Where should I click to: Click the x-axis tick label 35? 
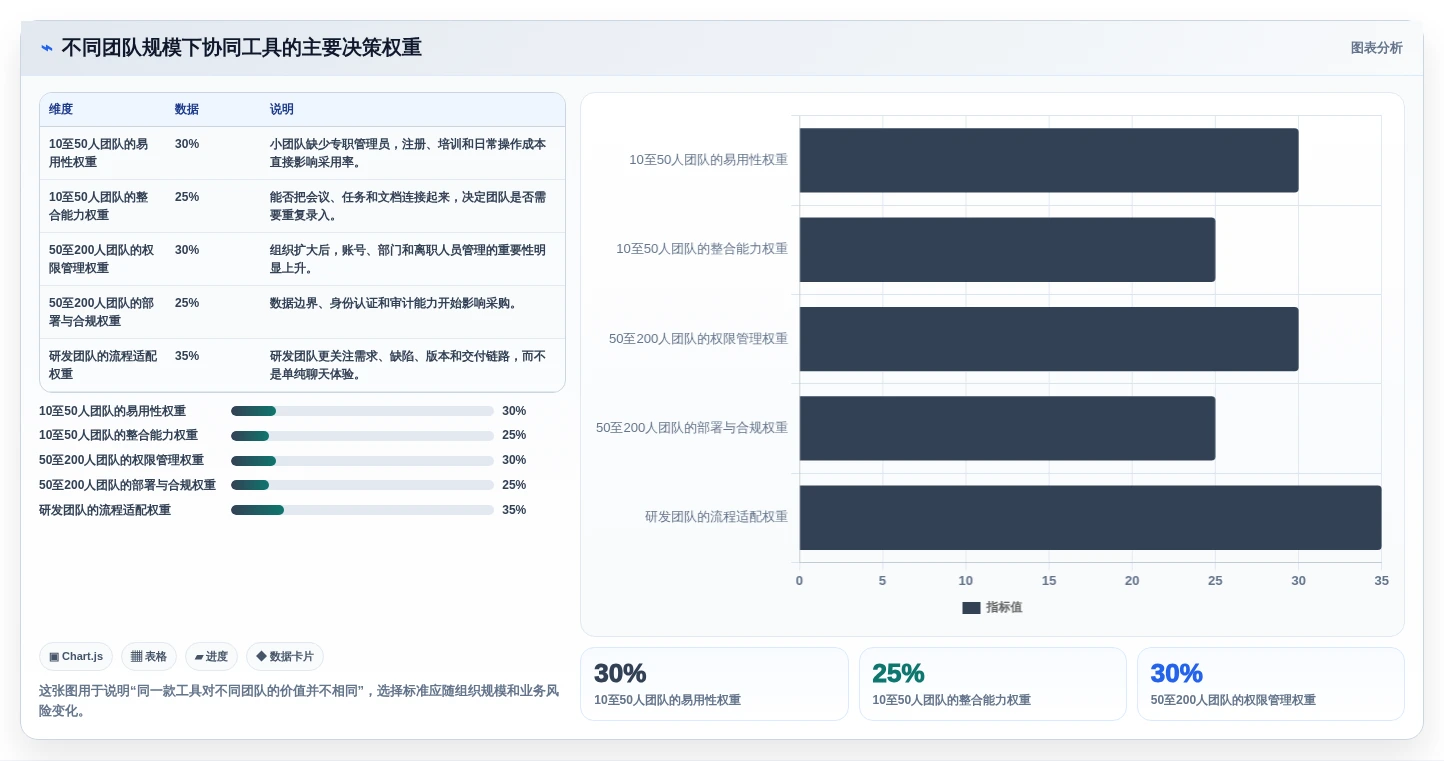(1381, 581)
